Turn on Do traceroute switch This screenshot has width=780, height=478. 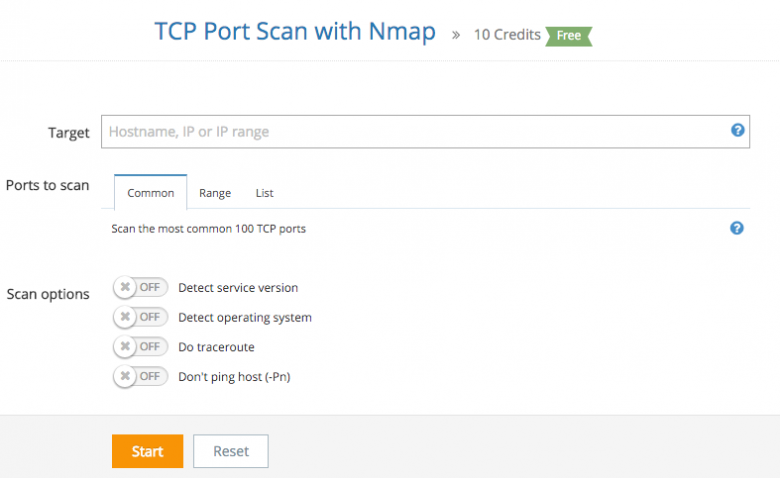(140, 347)
